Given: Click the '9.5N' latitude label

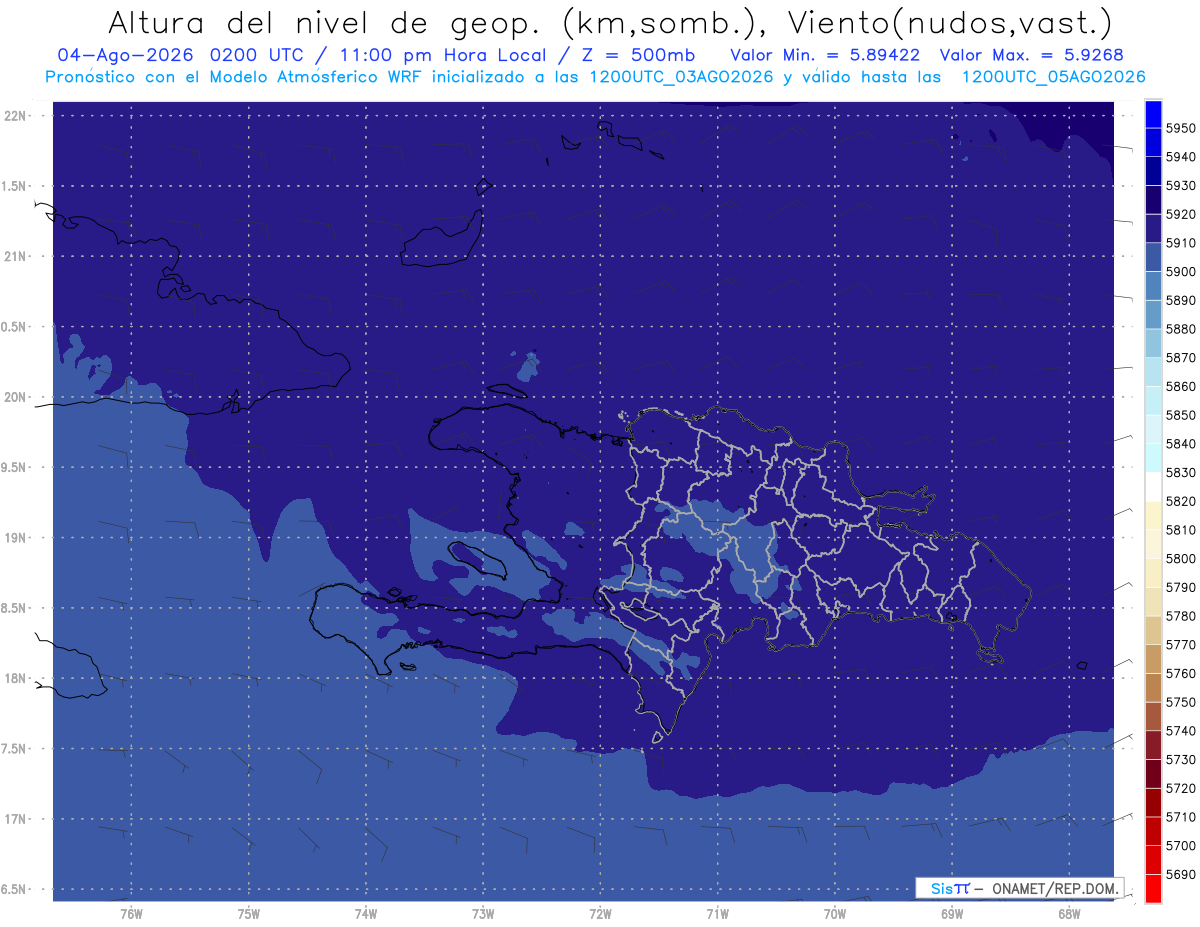Looking at the screenshot, I should pyautogui.click(x=15, y=467).
